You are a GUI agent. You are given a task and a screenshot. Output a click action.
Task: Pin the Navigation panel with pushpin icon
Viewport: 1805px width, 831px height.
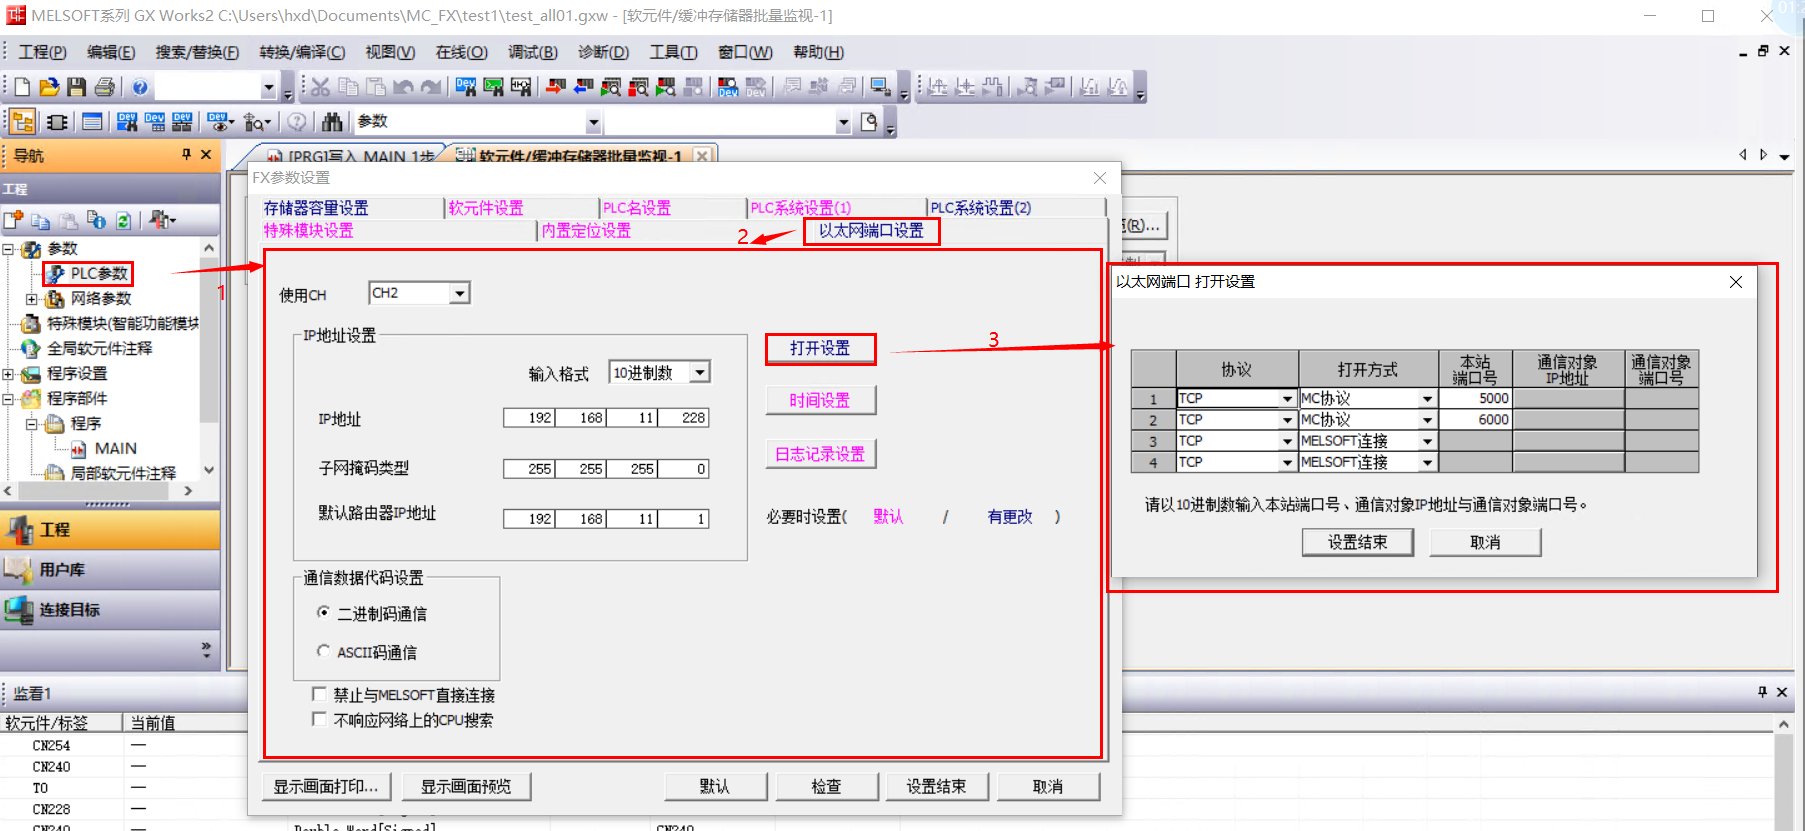click(186, 155)
